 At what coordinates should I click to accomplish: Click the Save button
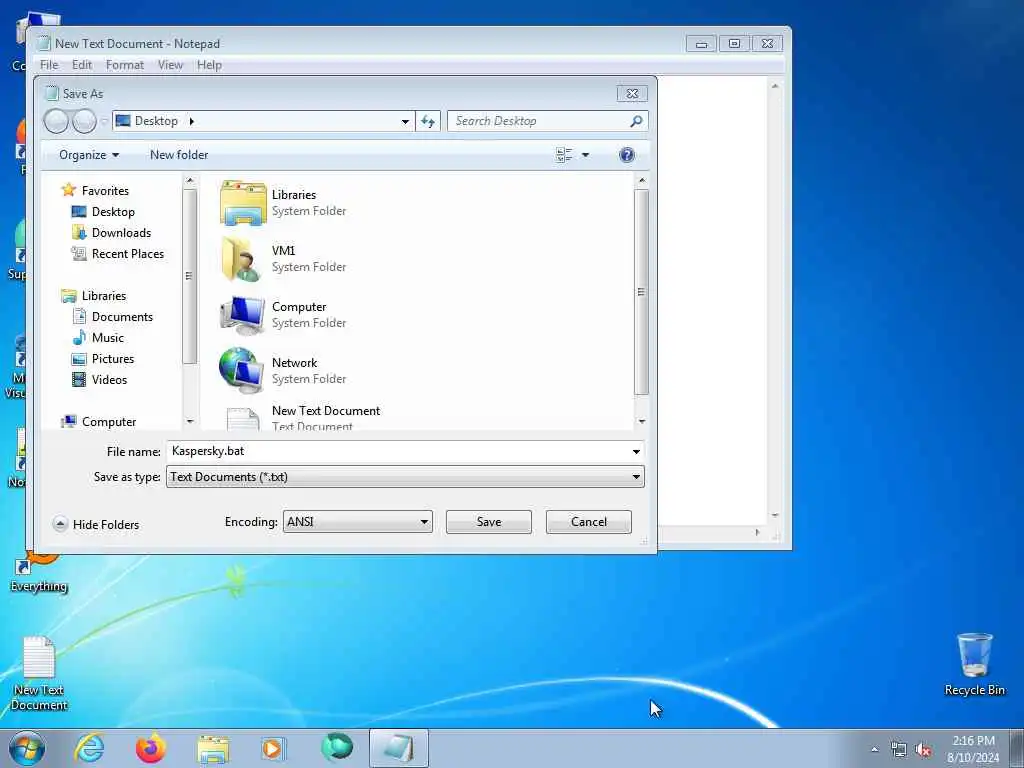coord(488,522)
